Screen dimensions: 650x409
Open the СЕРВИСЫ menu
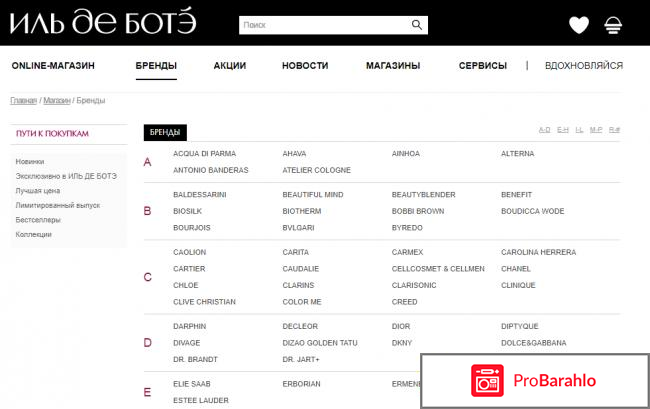483,66
